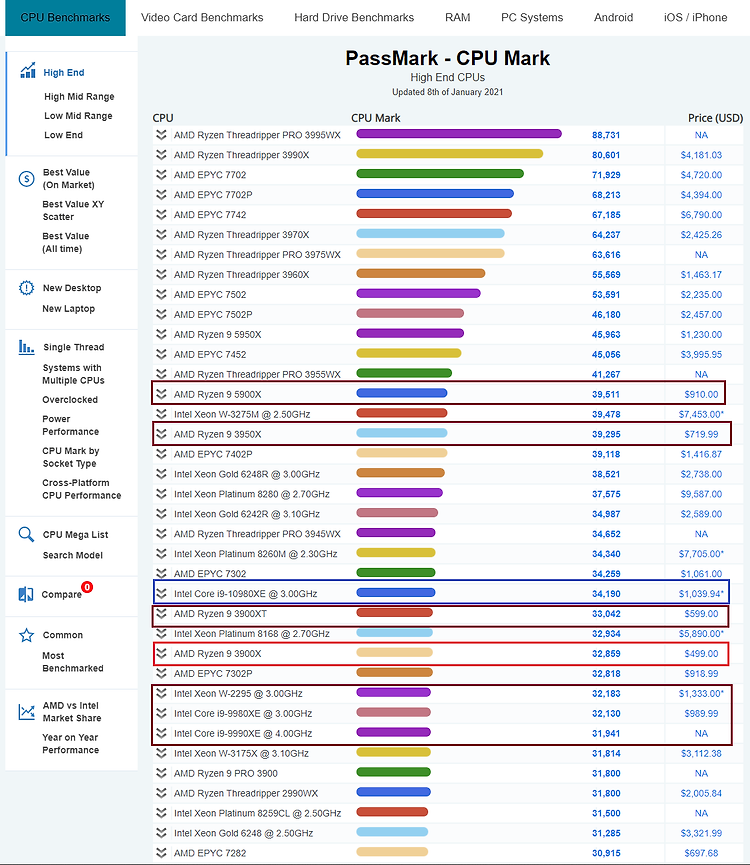
Task: Expand the AMD Ryzen Threadripper PRO 3995WX row
Action: click(161, 135)
